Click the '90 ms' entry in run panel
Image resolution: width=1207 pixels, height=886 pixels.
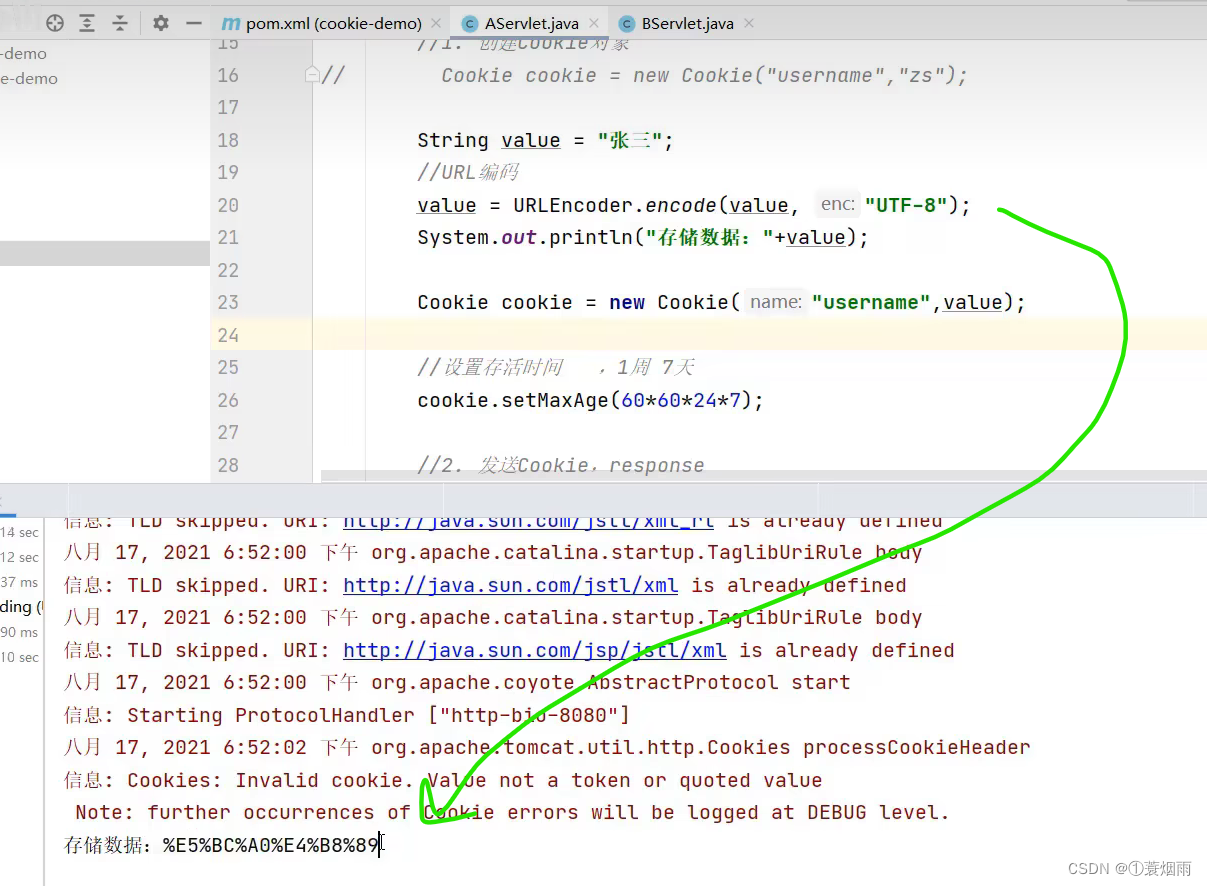click(19, 632)
